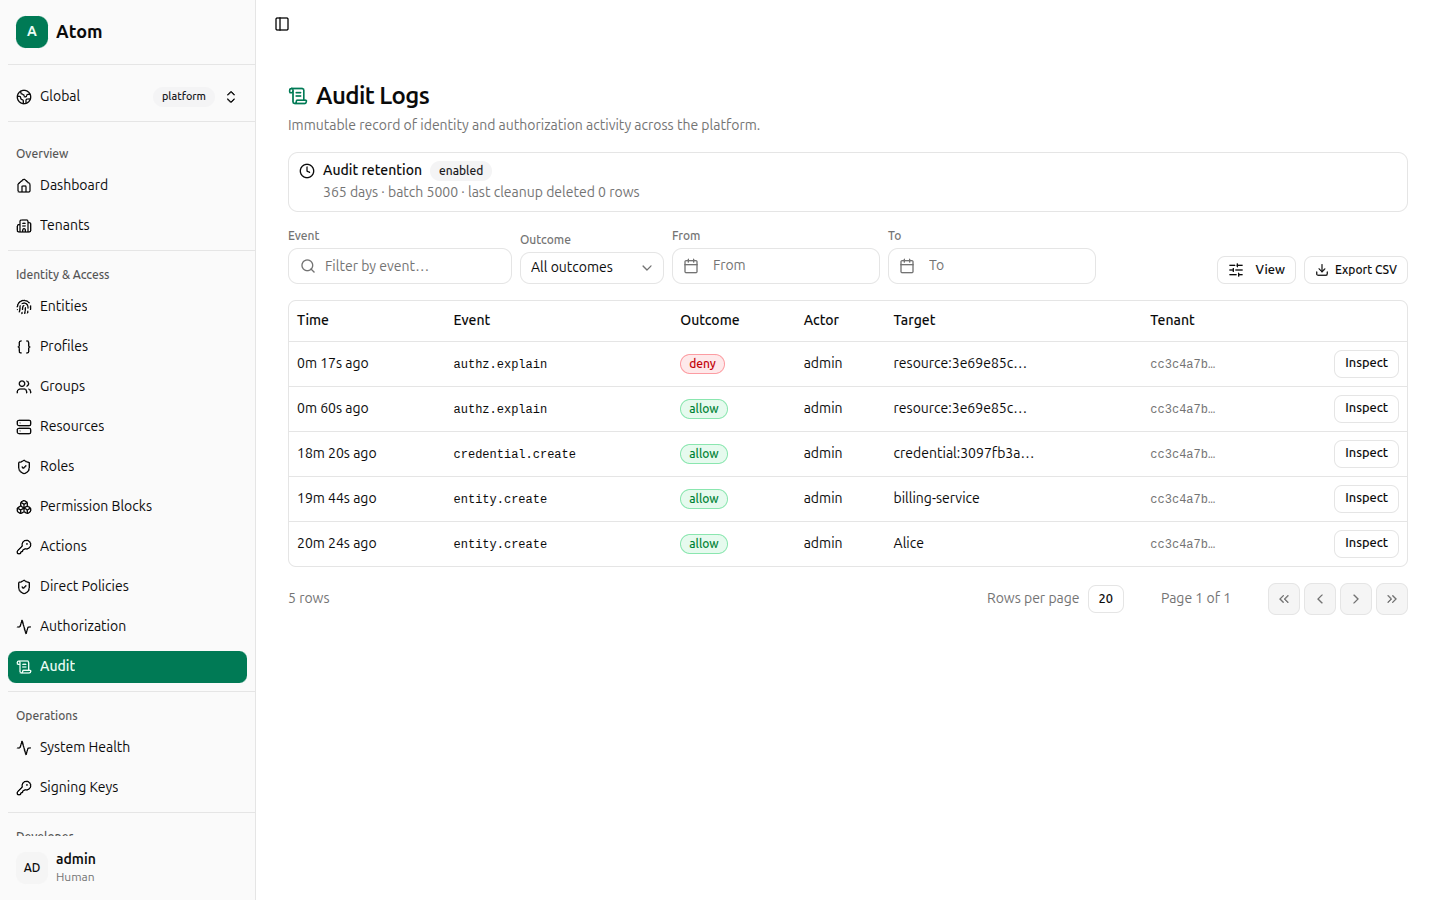Open the All outcomes dropdown
This screenshot has width=1440, height=900.
click(x=592, y=267)
